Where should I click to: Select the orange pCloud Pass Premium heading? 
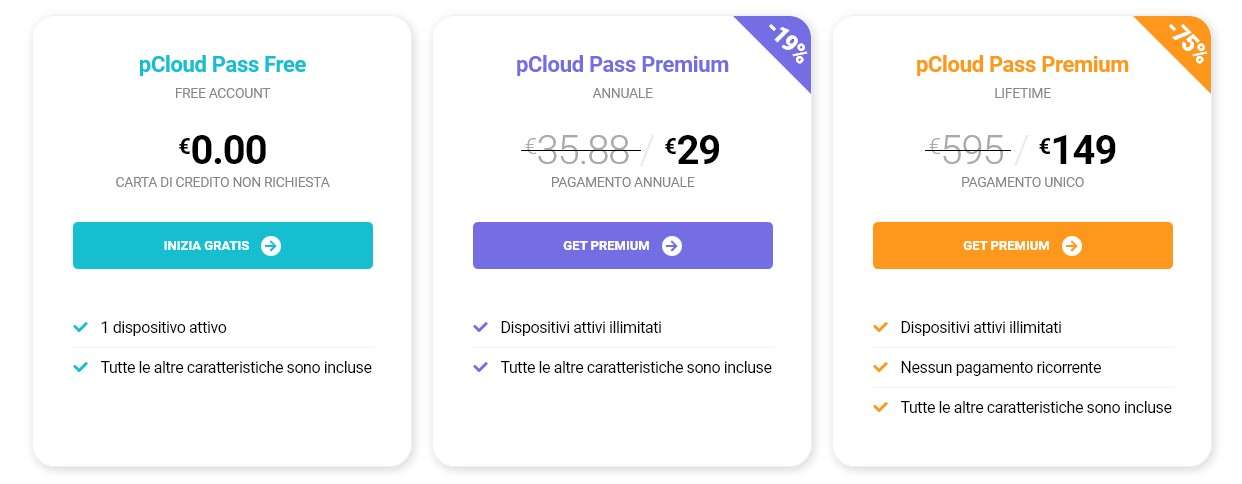click(1022, 65)
